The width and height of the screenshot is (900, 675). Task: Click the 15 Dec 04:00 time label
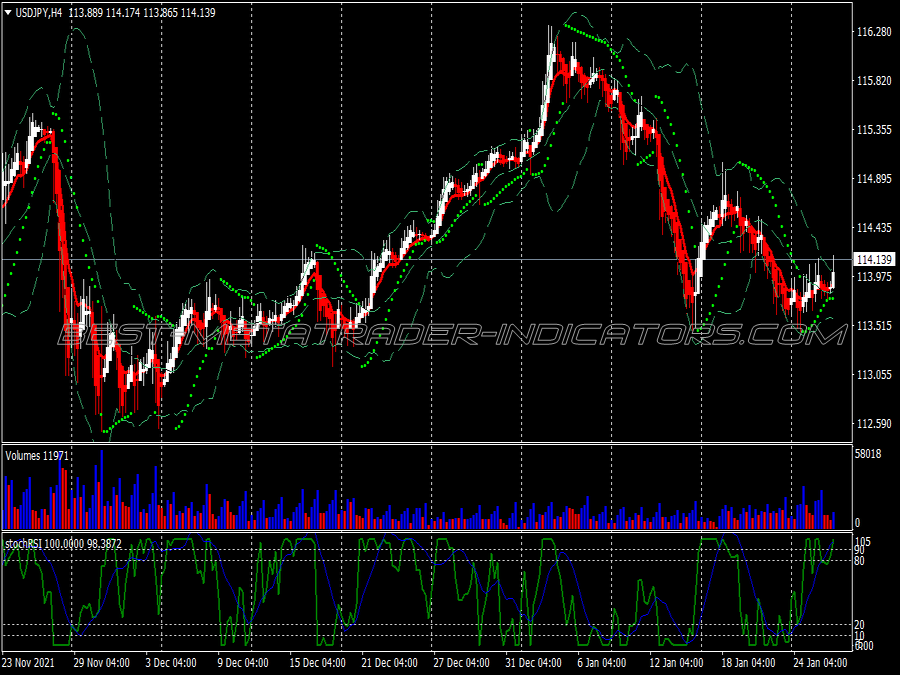[x=317, y=662]
